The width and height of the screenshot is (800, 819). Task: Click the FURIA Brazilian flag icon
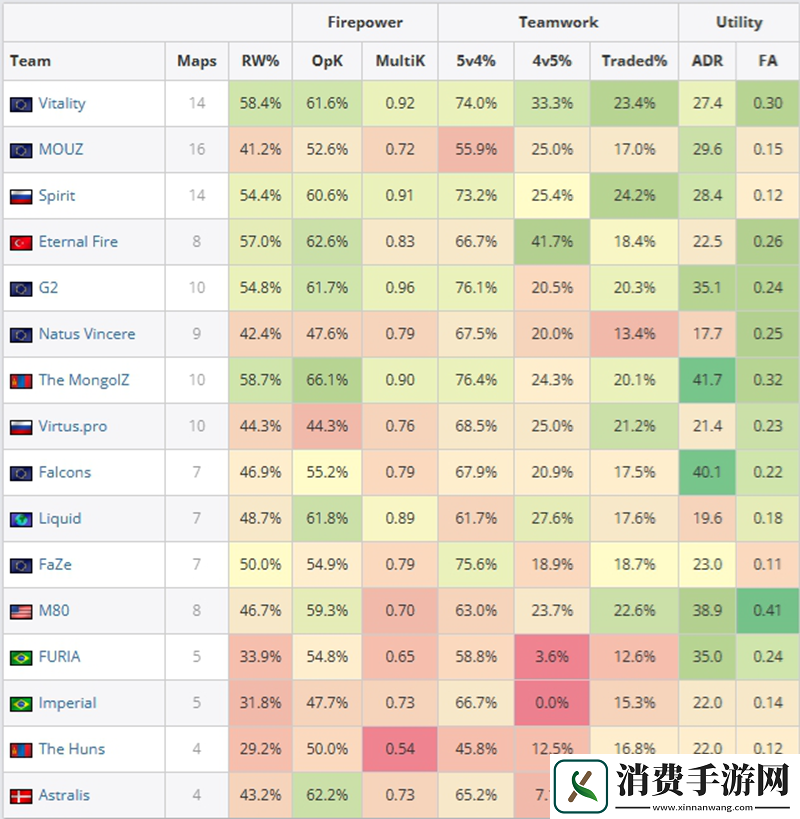pos(21,658)
